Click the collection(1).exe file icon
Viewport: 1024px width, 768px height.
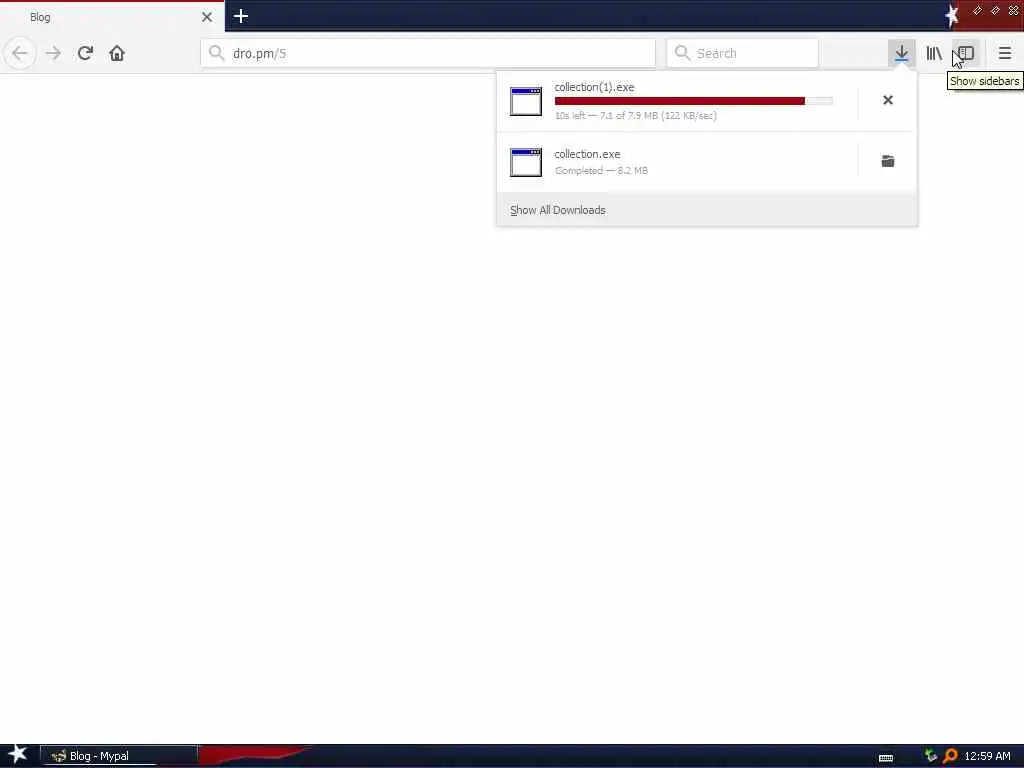(526, 101)
